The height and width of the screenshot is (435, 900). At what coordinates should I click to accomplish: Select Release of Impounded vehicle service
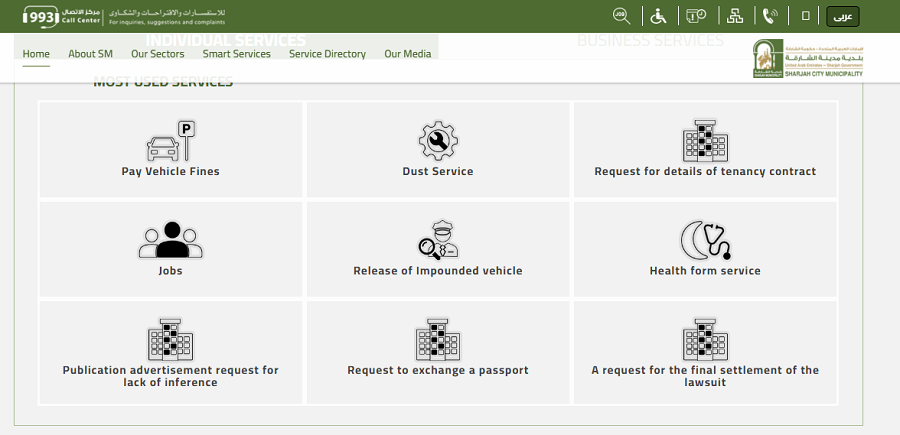(x=438, y=250)
